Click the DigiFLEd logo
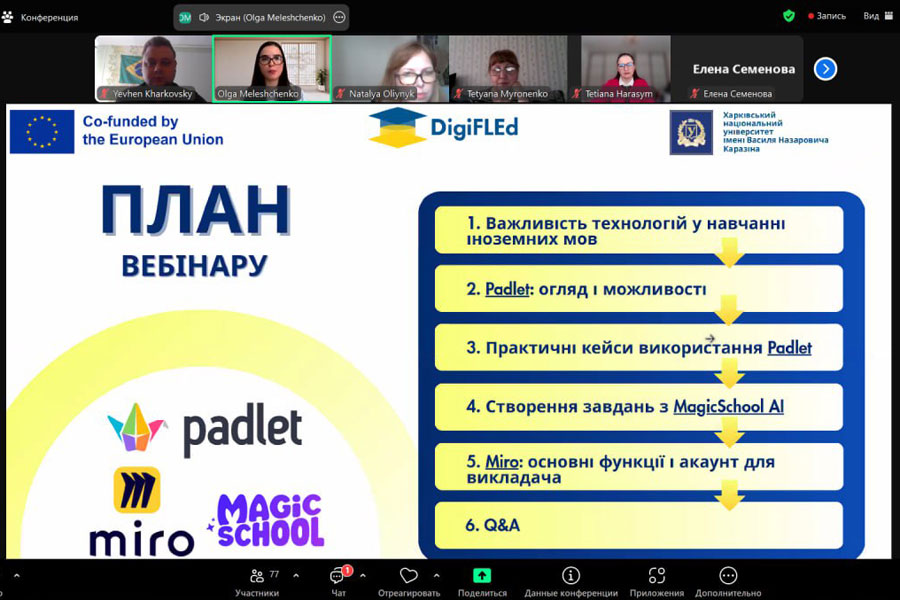 [444, 127]
